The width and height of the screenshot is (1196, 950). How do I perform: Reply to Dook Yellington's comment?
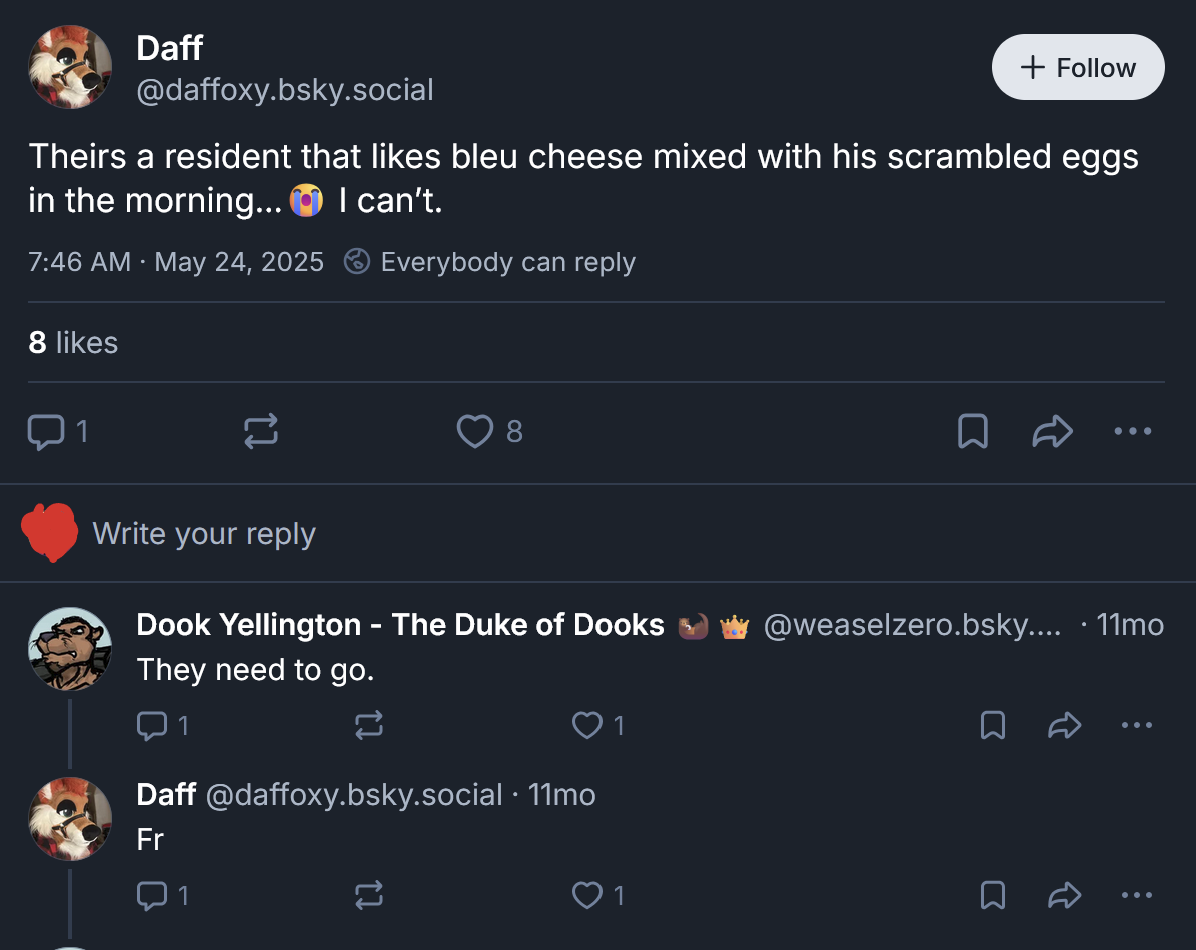point(151,725)
